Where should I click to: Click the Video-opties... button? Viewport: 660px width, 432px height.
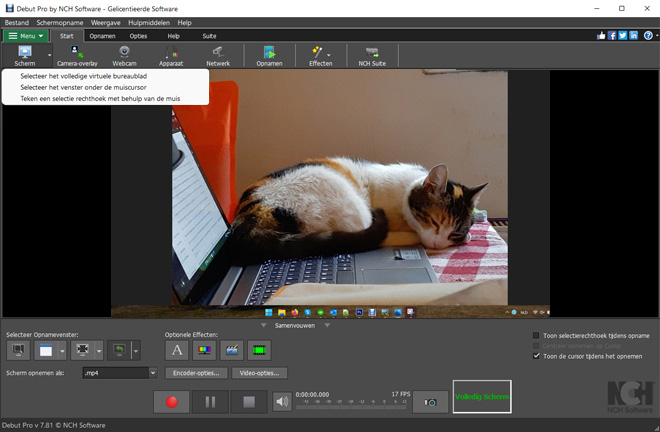pyautogui.click(x=259, y=373)
